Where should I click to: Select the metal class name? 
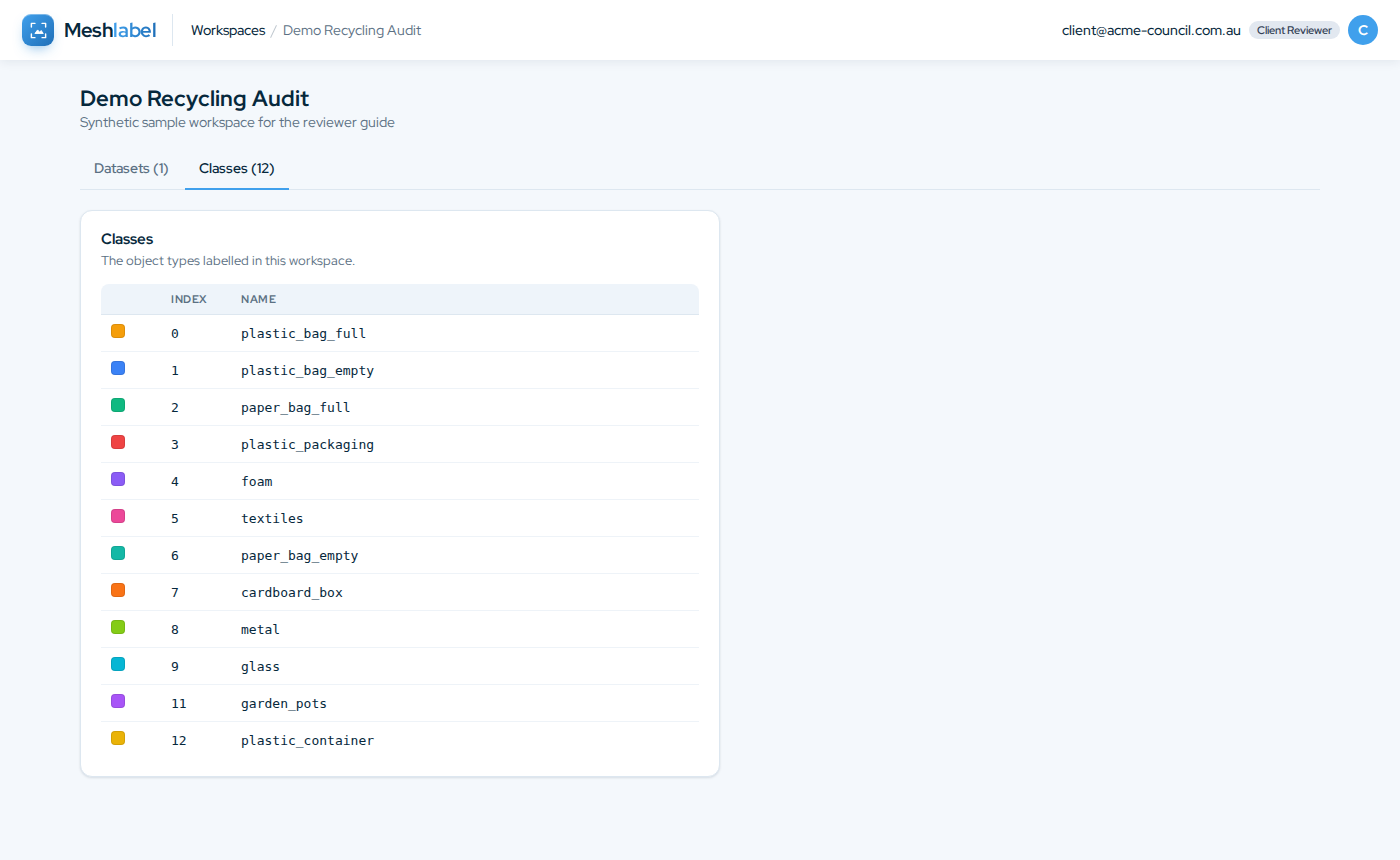pyautogui.click(x=261, y=629)
